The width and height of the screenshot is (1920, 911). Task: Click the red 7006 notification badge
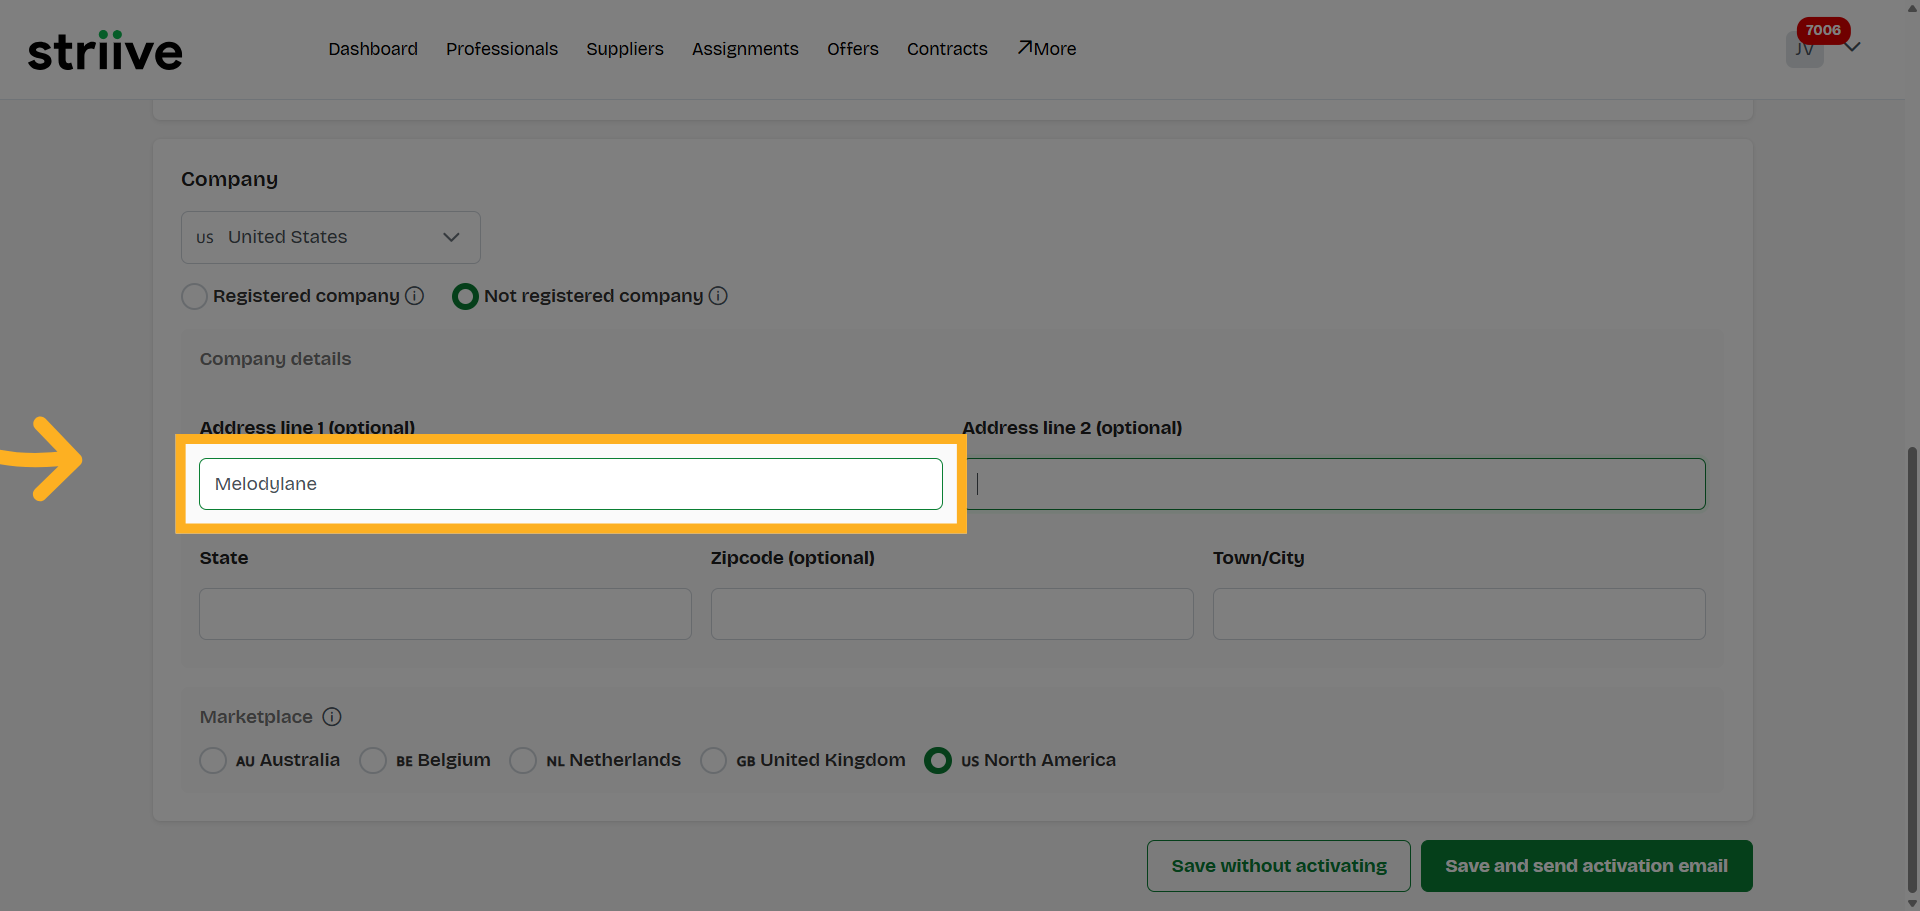(x=1823, y=30)
